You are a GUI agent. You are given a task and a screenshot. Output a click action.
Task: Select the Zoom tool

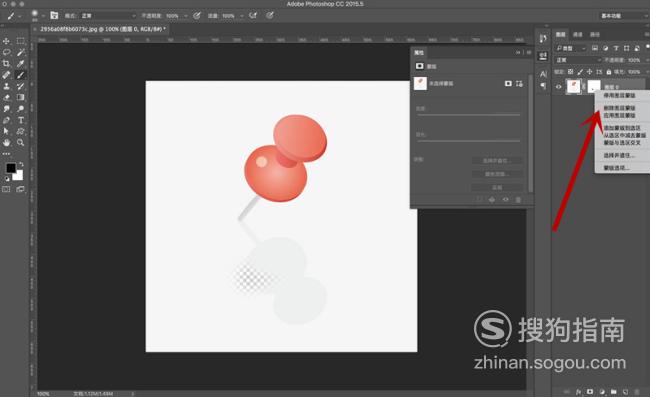tap(20, 143)
